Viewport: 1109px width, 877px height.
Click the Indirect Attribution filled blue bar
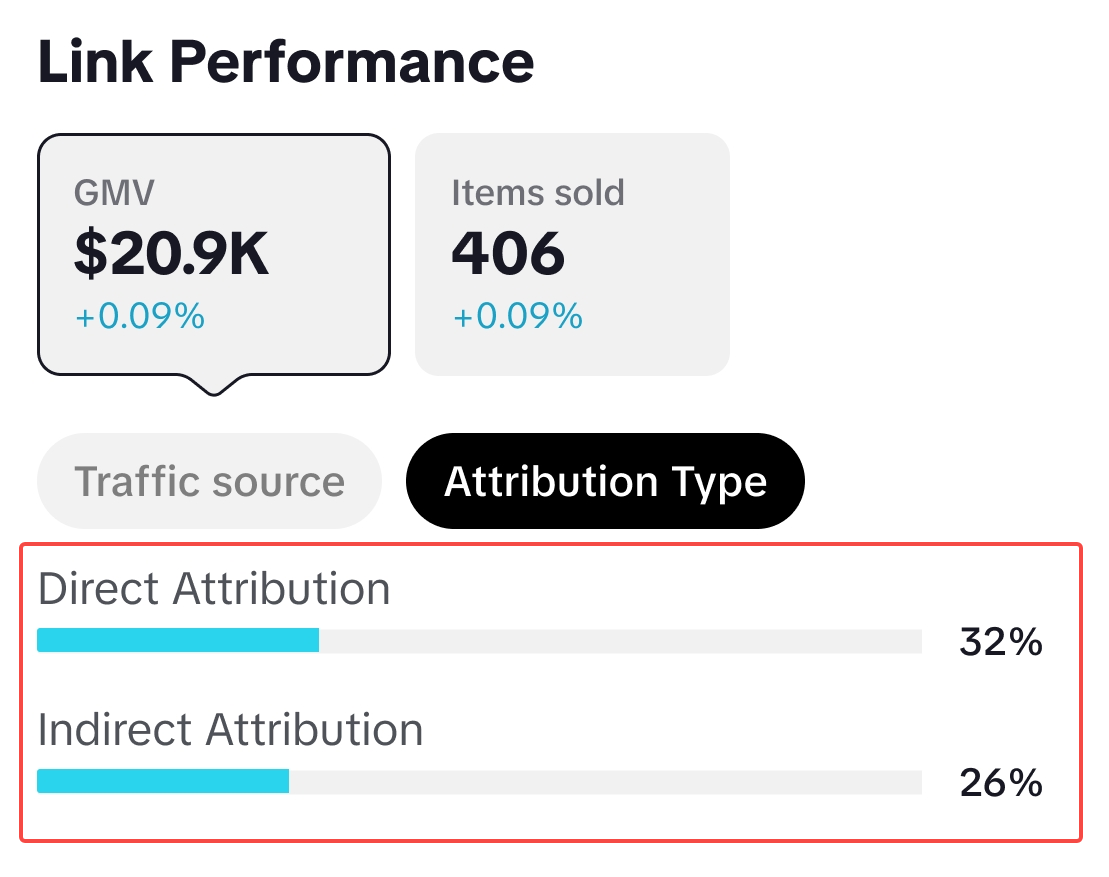coord(163,781)
